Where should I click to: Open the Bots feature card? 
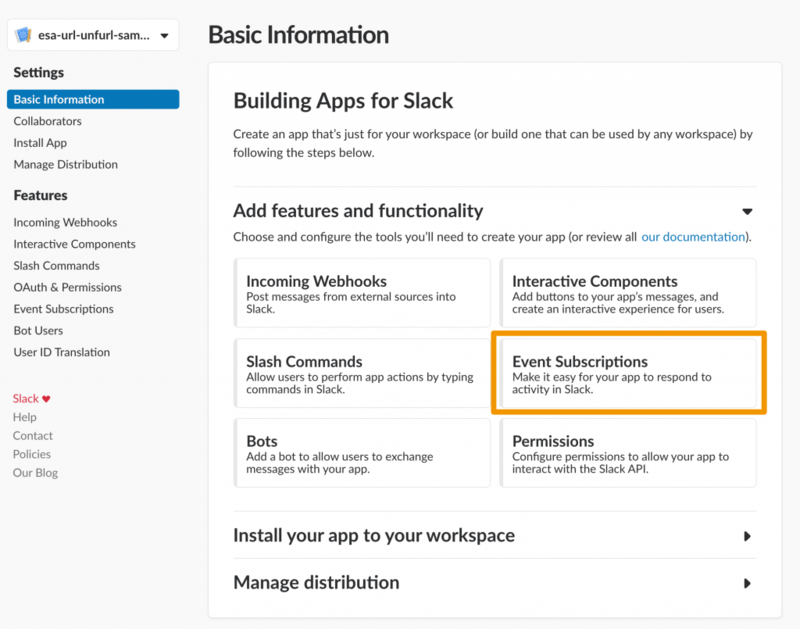point(361,454)
